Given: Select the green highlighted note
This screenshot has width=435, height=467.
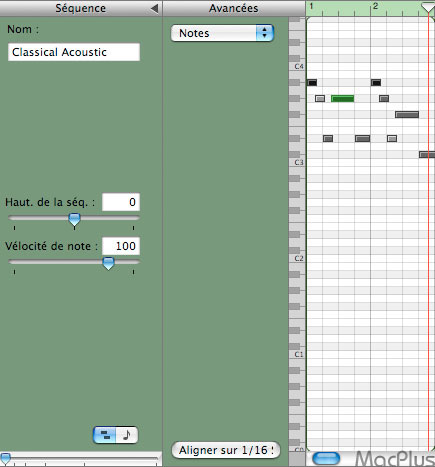Looking at the screenshot, I should click(343, 98).
